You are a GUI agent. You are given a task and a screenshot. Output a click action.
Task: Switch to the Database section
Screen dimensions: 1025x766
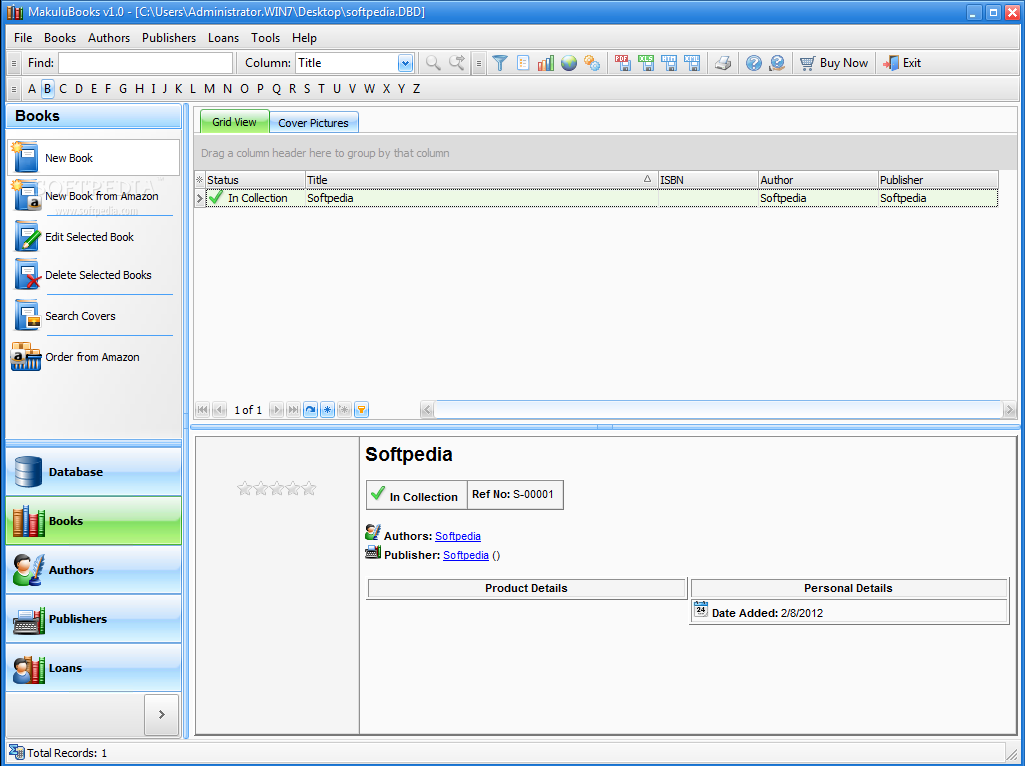pyautogui.click(x=93, y=471)
